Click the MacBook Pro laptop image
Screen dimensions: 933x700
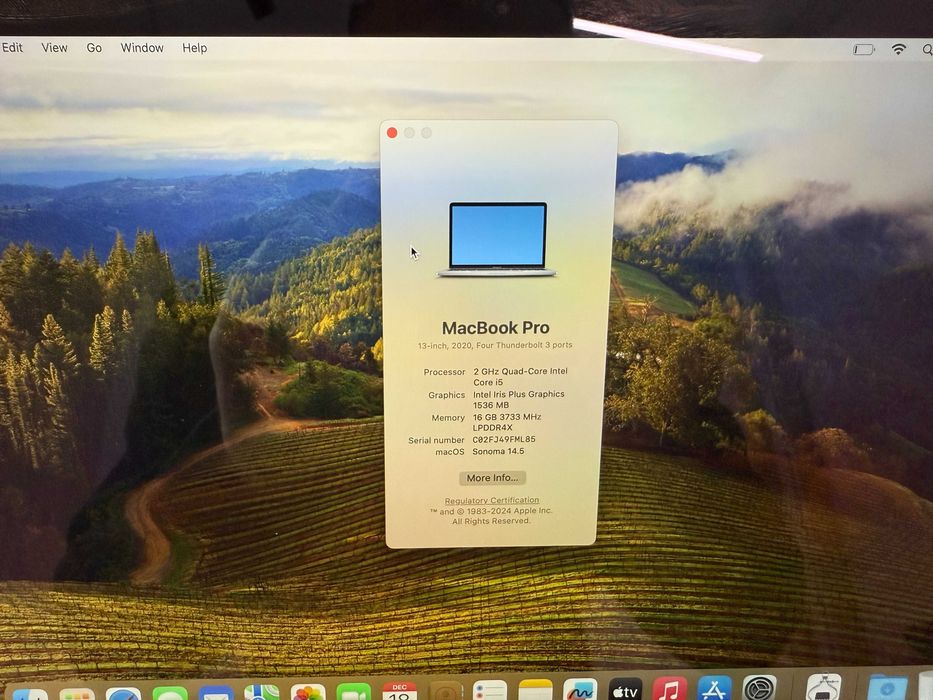point(497,239)
